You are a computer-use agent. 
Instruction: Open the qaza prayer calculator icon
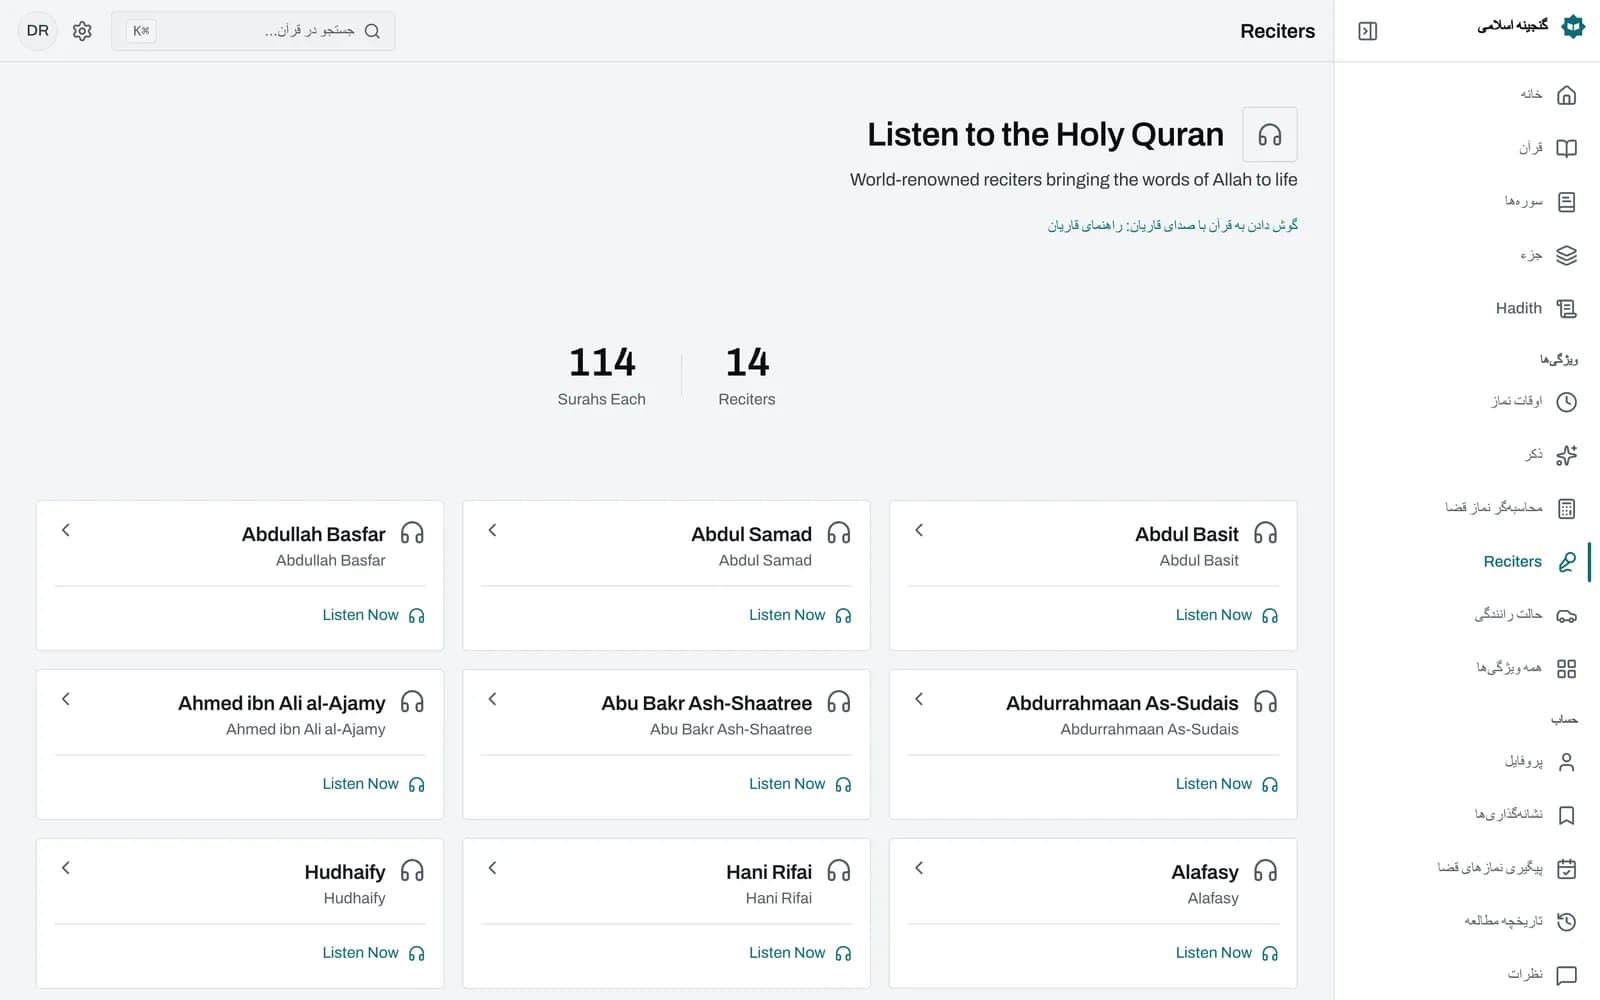point(1566,508)
